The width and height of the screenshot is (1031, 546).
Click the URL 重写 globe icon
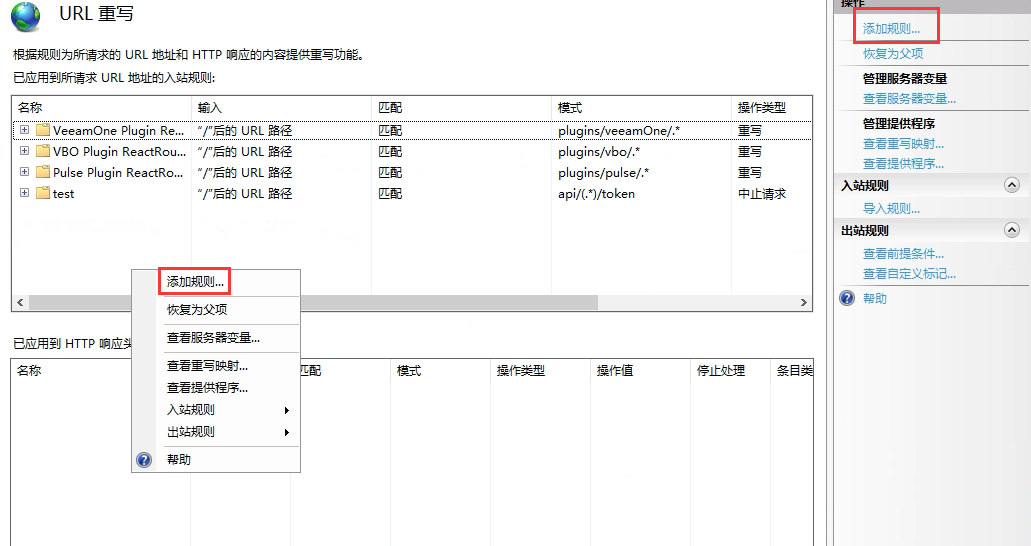pyautogui.click(x=26, y=16)
